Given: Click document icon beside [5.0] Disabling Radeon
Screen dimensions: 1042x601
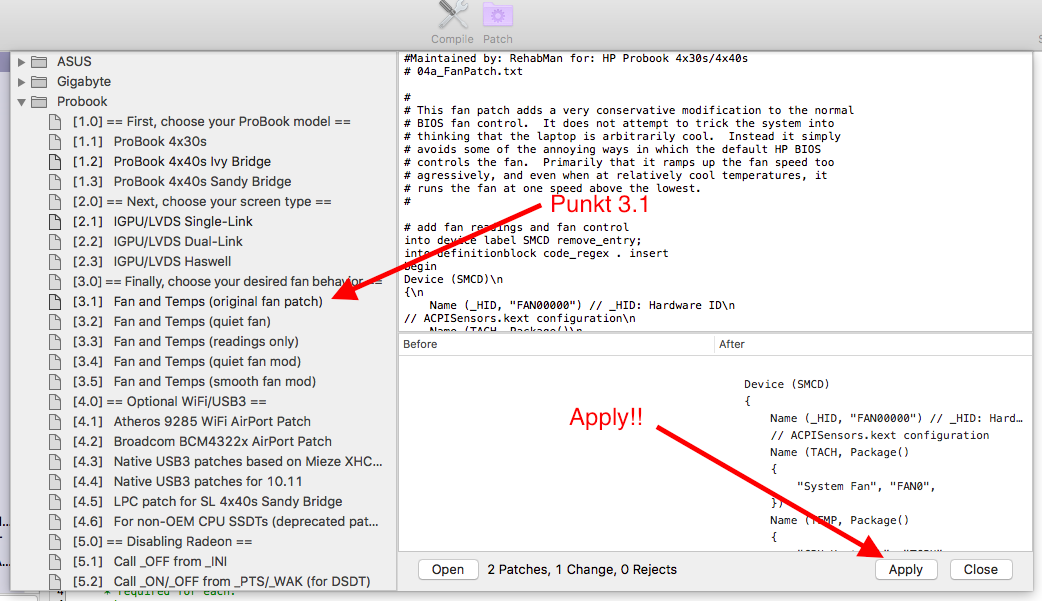Looking at the screenshot, I should (54, 541).
